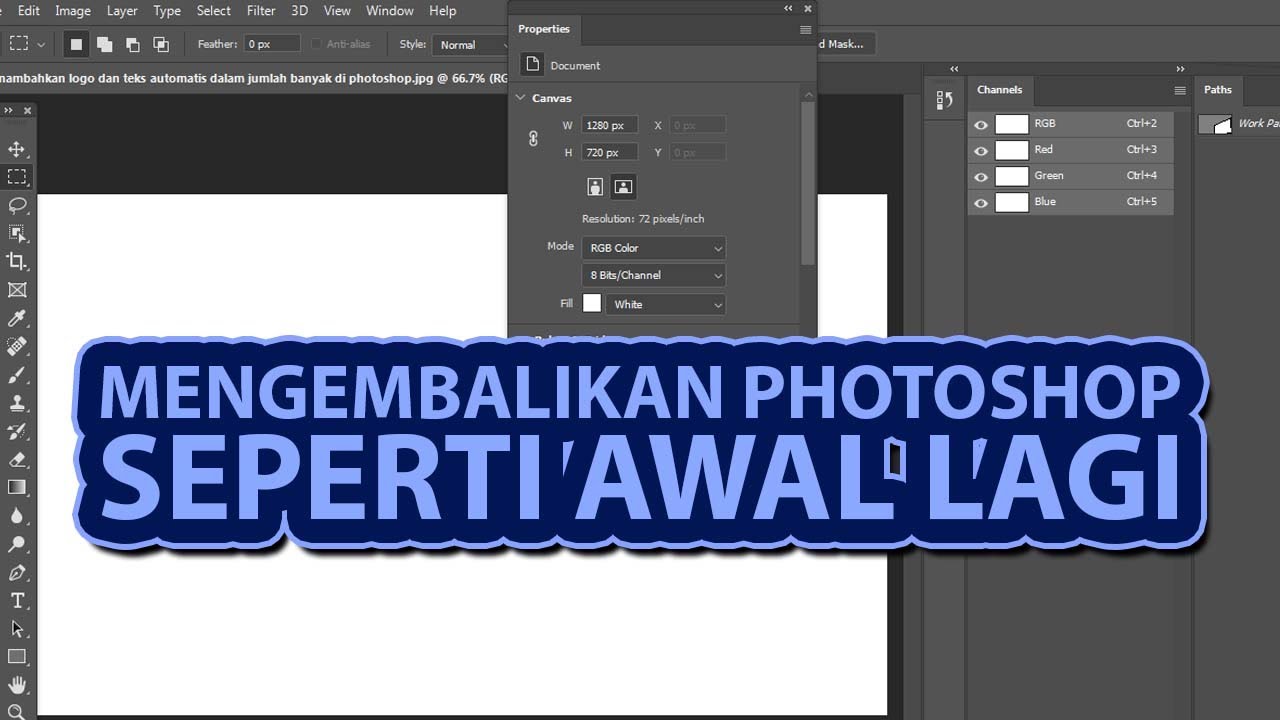Viewport: 1280px width, 720px height.
Task: Click the Properties panel scrollbar
Action: click(808, 185)
